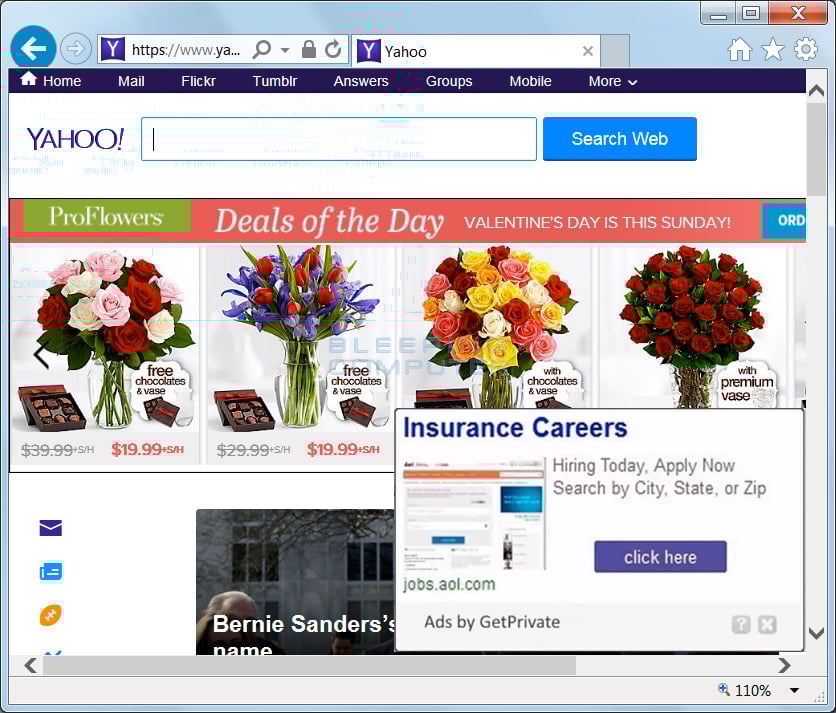Open Favorites with the star icon

click(x=773, y=50)
